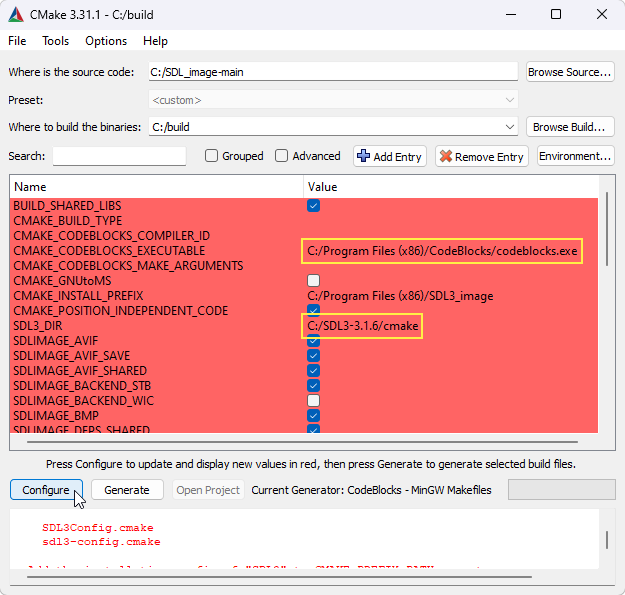Viewport: 625px width, 595px height.
Task: Click the cache list vertical scrollbar
Action: 607,229
